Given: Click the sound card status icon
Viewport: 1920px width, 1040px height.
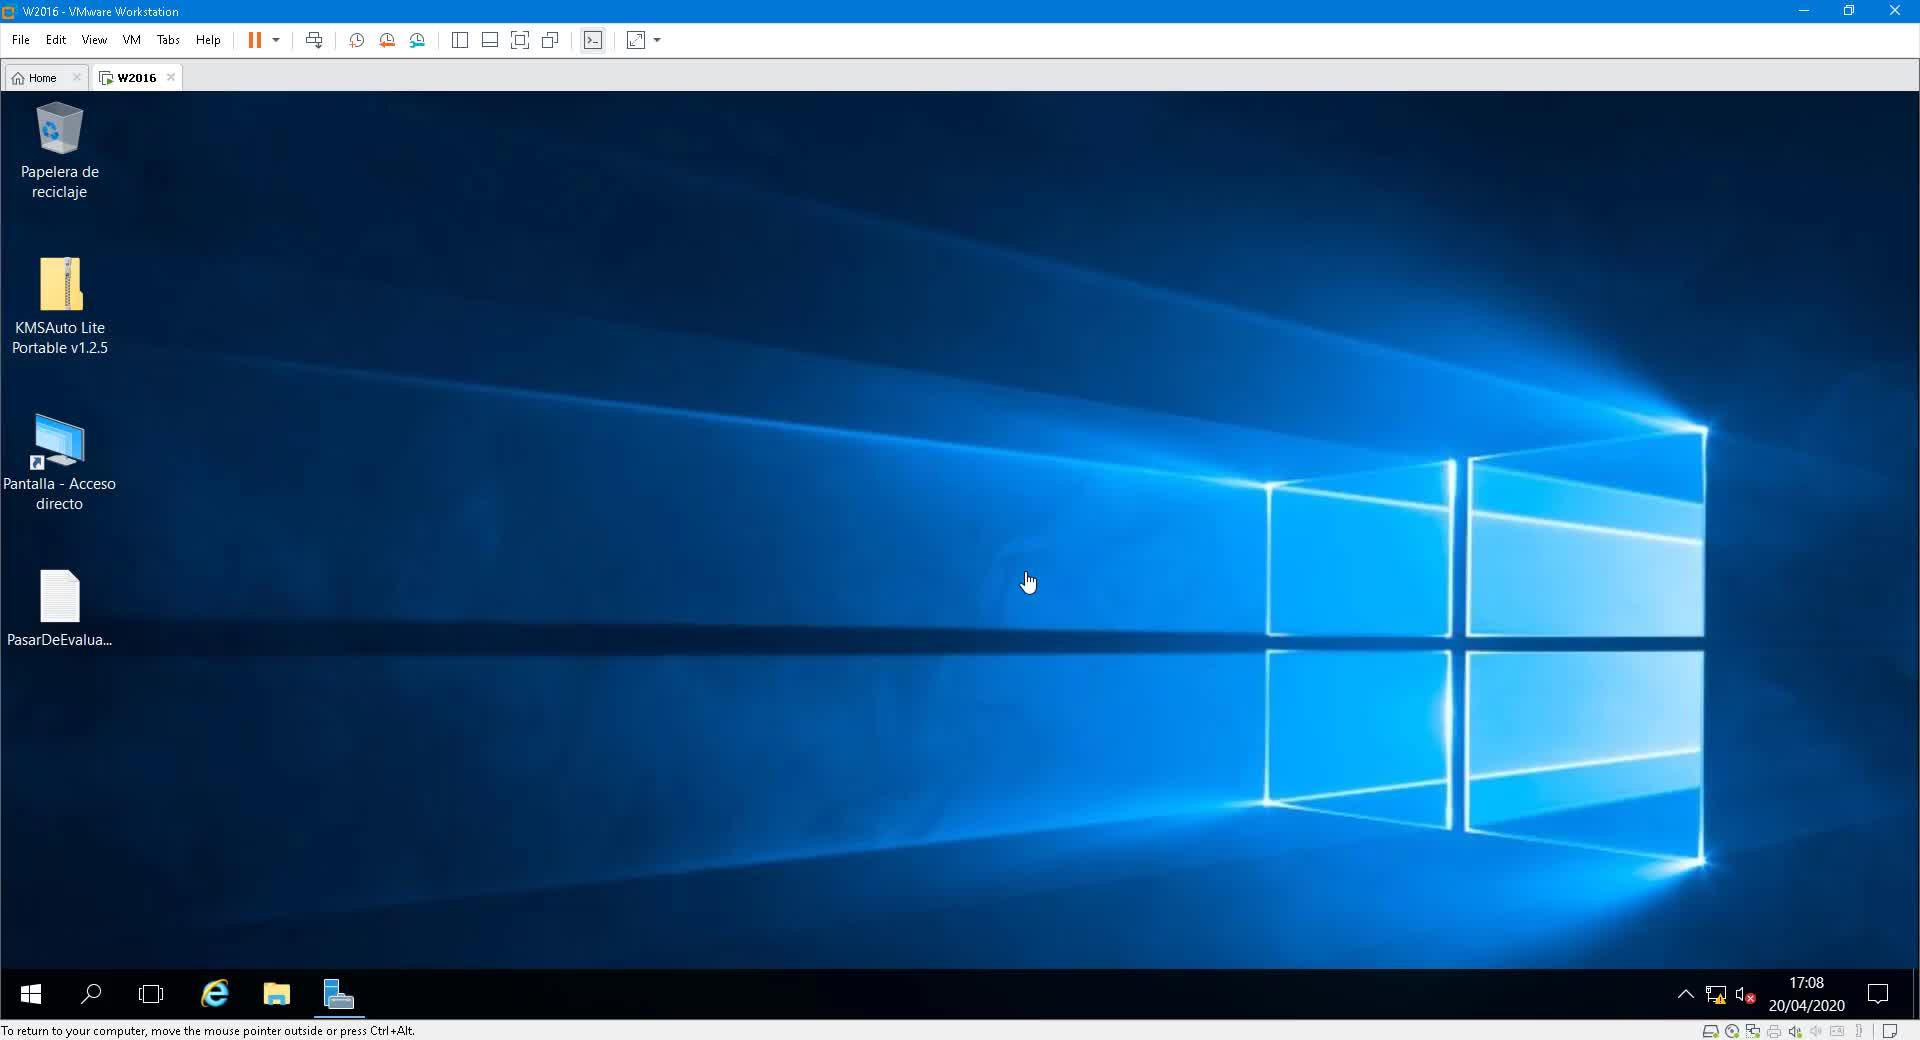Looking at the screenshot, I should point(1795,1031).
